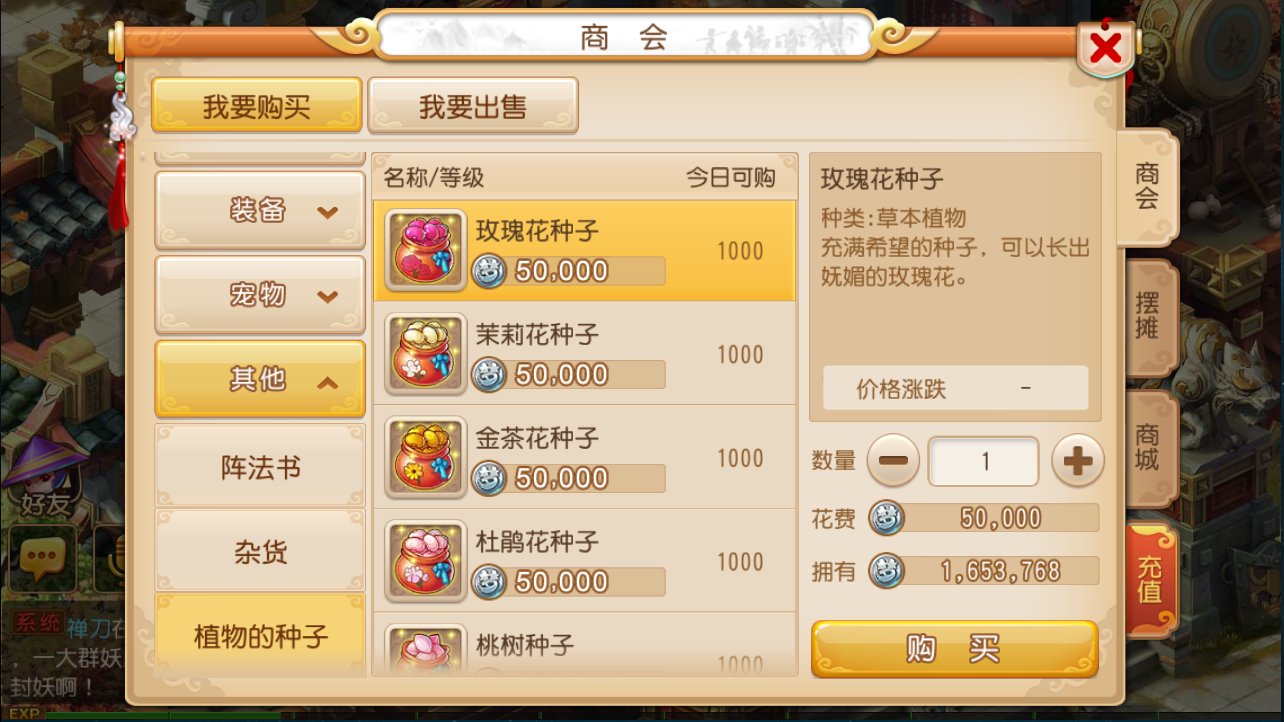The height and width of the screenshot is (722, 1284).
Task: Increase quantity with the plus button
Action: [x=1077, y=461]
